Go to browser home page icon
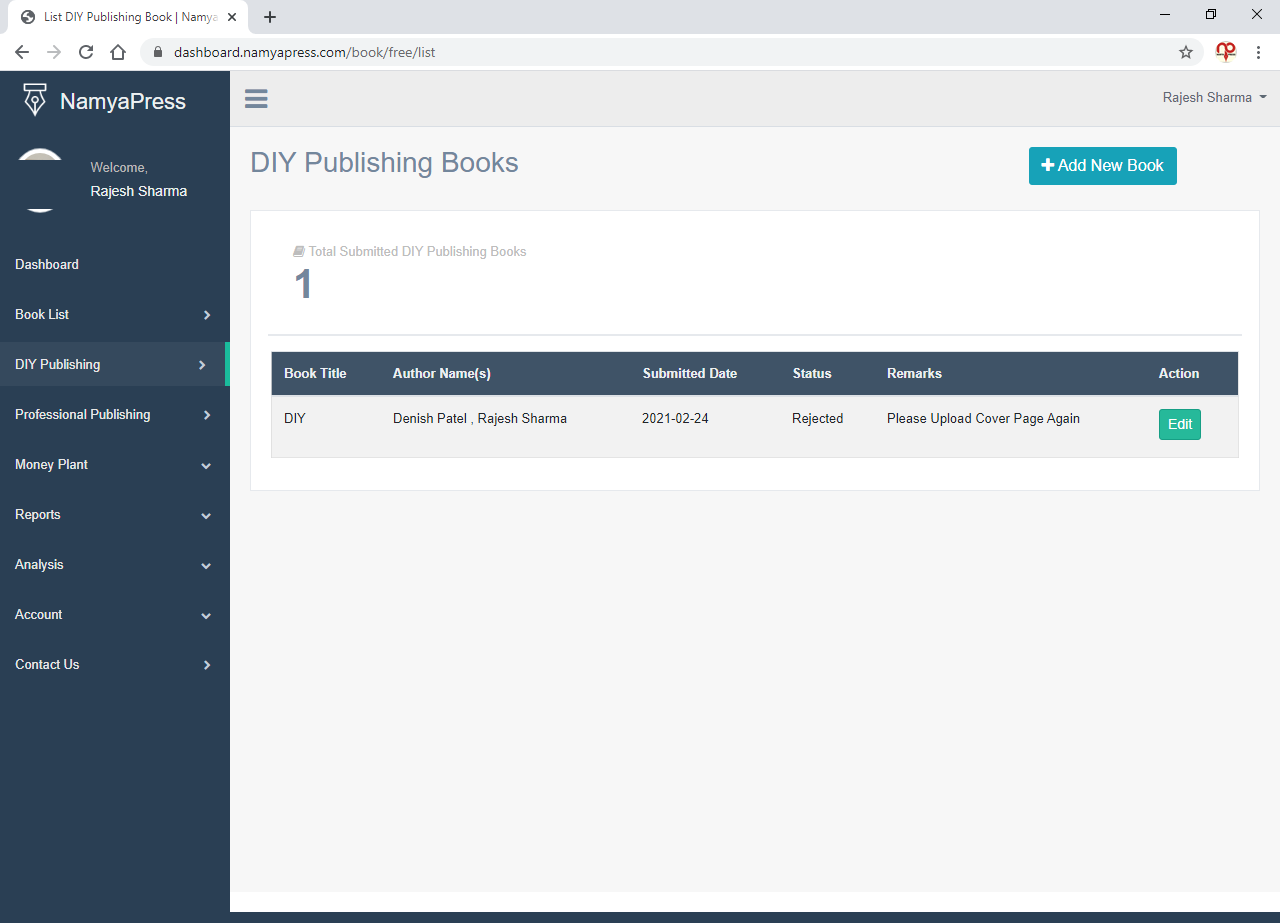The width and height of the screenshot is (1280, 923). tap(118, 52)
